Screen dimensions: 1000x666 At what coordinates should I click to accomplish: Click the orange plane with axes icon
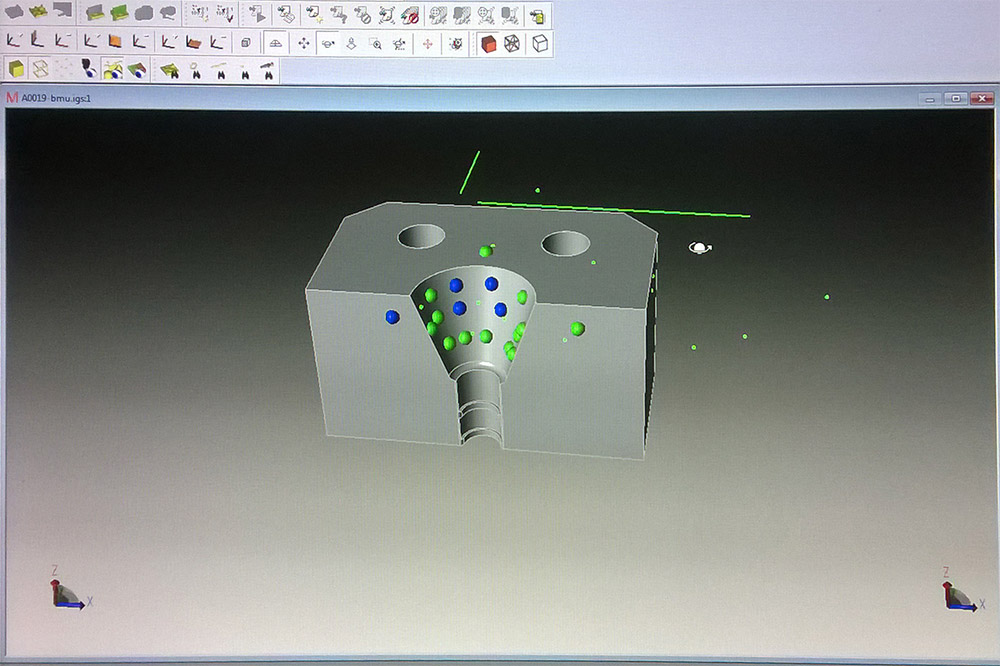(x=115, y=42)
